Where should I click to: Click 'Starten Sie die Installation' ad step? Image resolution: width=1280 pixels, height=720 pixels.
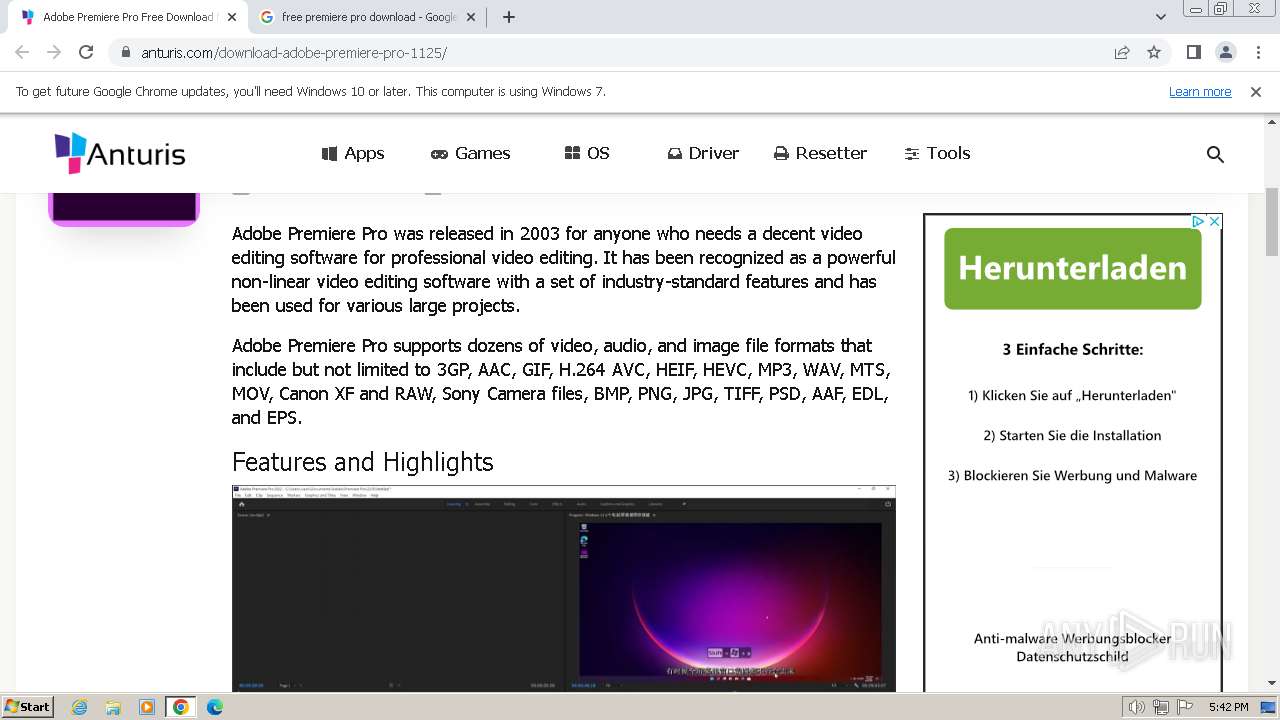(1072, 435)
